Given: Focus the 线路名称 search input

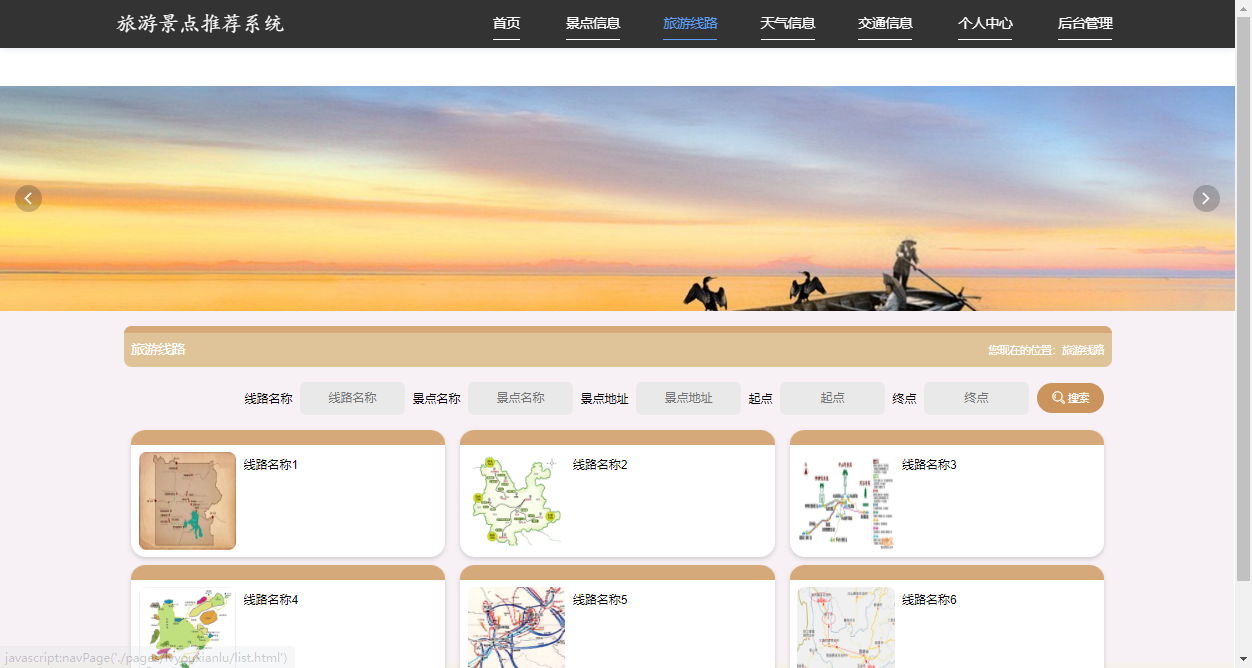Looking at the screenshot, I should pos(352,398).
